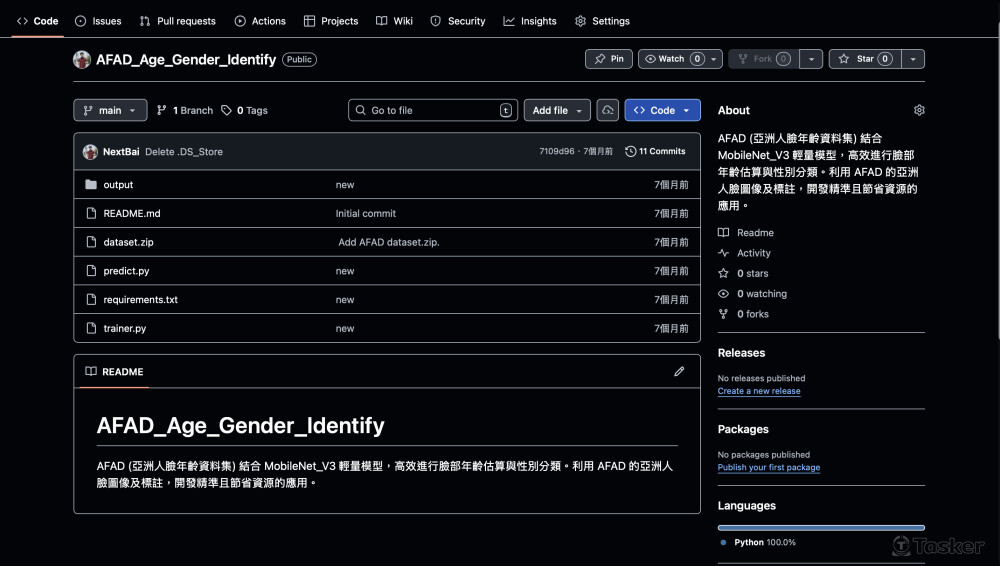Open Python 100.0% language link
The image size is (1000, 566).
tap(758, 542)
